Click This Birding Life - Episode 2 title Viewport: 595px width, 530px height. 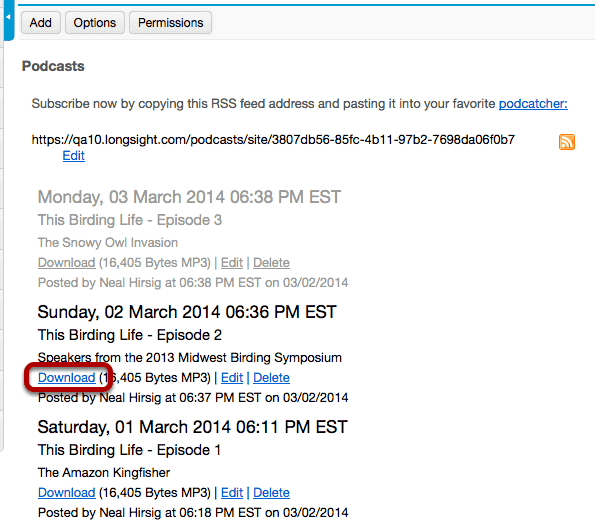129,335
